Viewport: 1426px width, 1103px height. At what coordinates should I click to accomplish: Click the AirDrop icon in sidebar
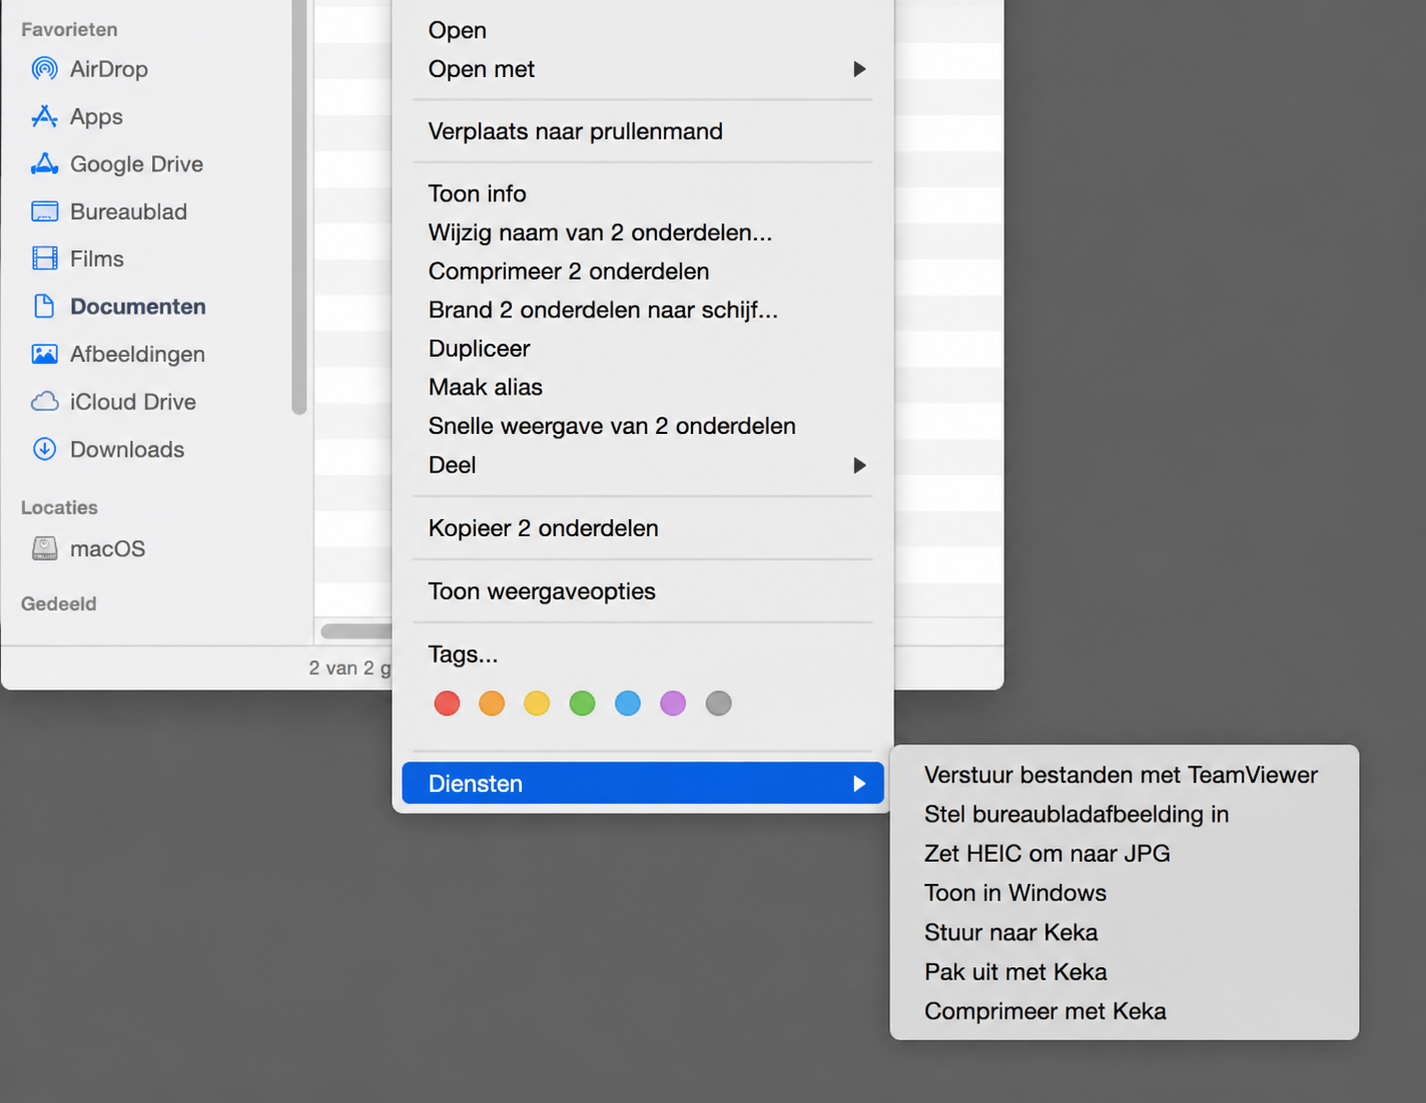tap(44, 69)
